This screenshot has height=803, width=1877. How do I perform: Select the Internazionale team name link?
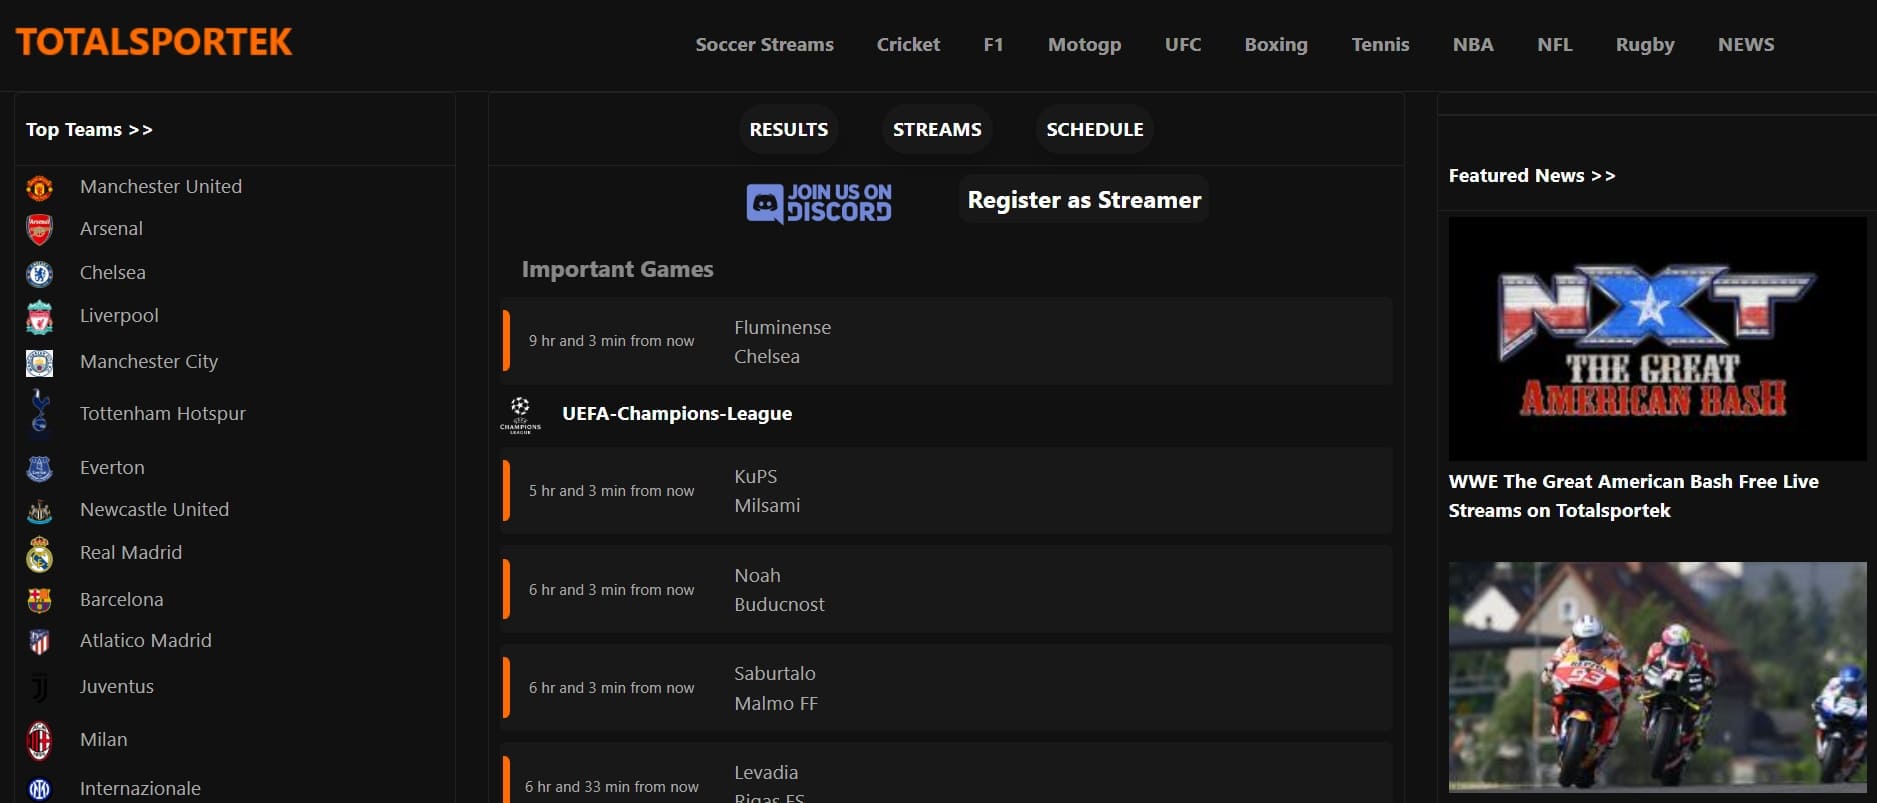tap(140, 789)
